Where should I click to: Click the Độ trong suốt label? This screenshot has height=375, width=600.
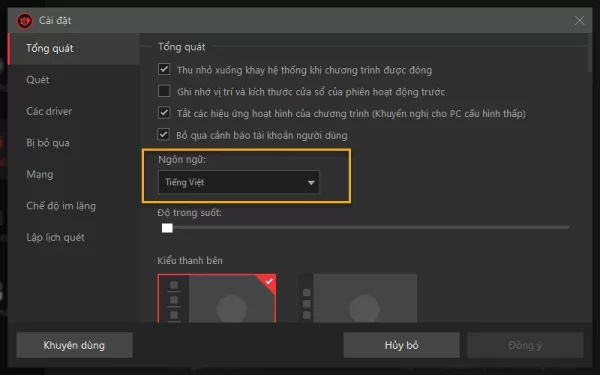[x=189, y=213]
